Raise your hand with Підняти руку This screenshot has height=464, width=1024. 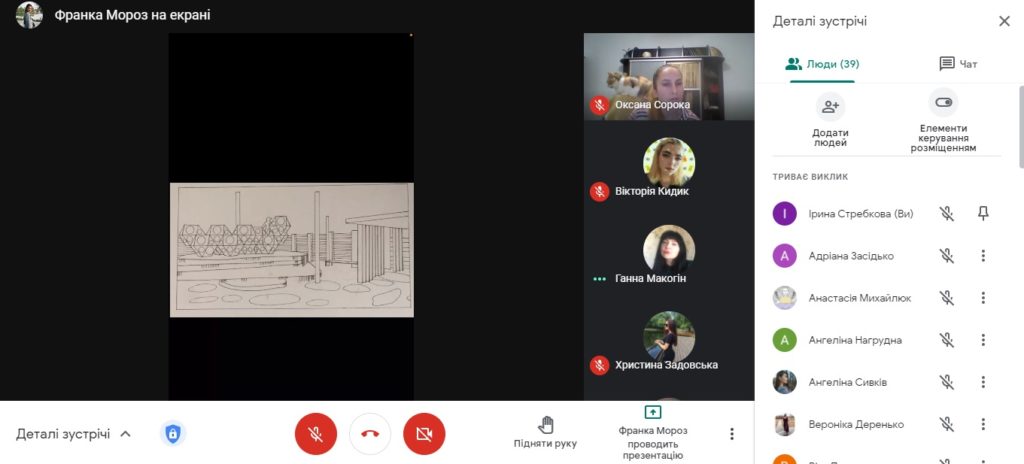coord(545,433)
